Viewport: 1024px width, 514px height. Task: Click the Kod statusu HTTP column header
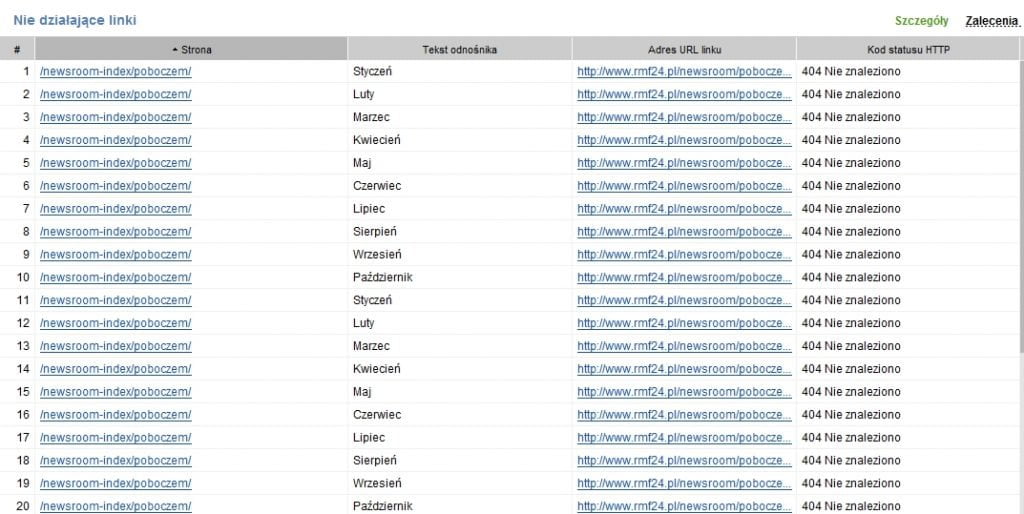908,49
